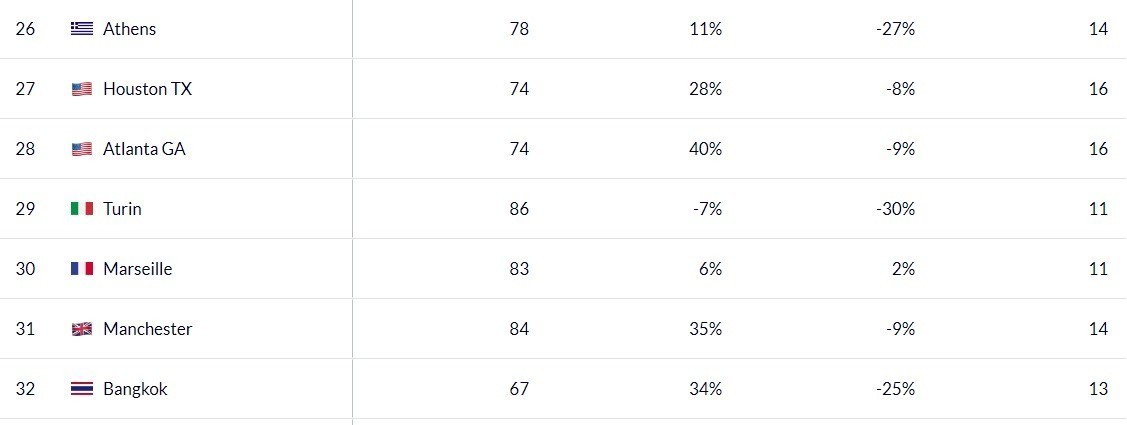Open the Manchester city link
This screenshot has height=425, width=1127.
click(x=147, y=329)
